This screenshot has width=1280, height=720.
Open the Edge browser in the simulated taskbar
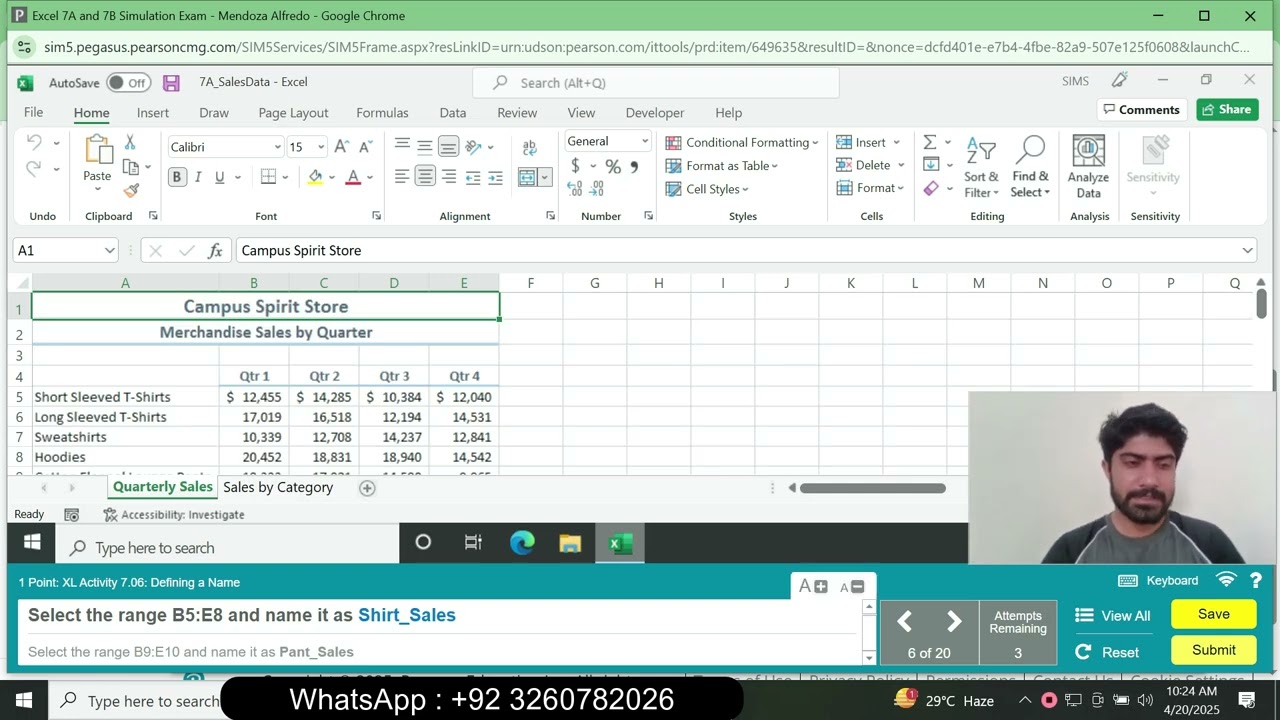point(522,544)
